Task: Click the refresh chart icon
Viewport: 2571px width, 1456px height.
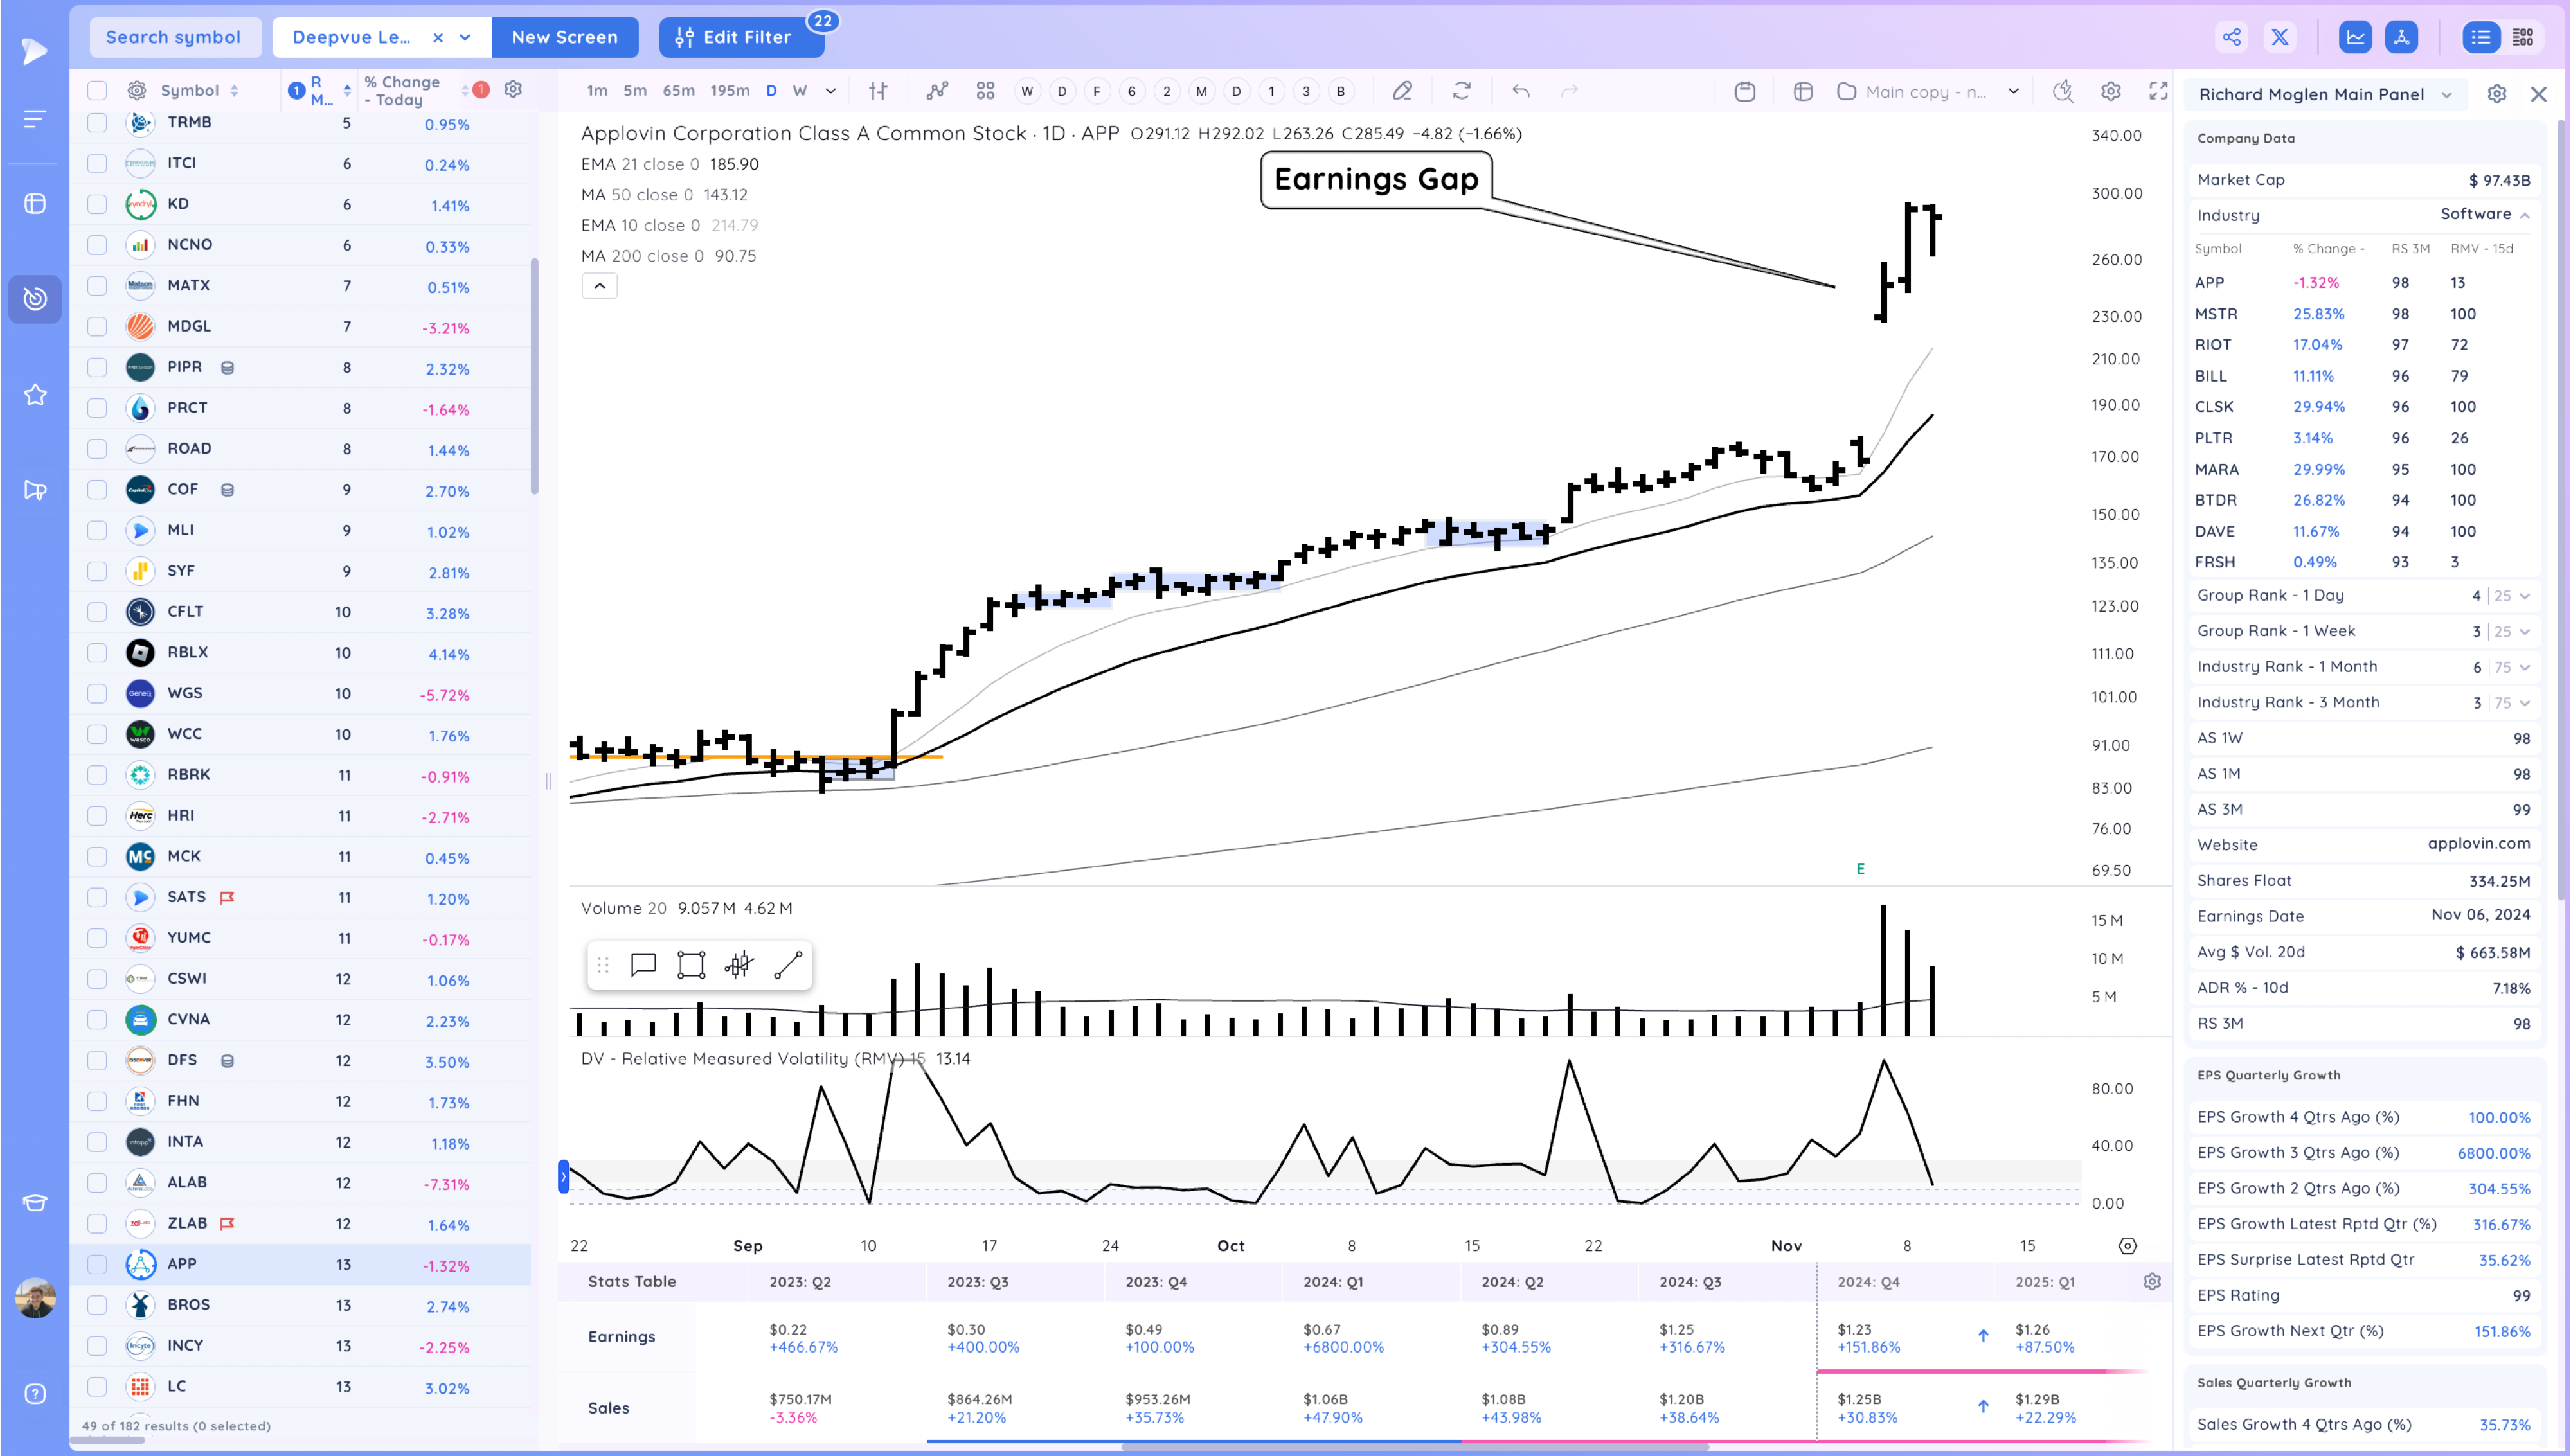Action: (1461, 91)
